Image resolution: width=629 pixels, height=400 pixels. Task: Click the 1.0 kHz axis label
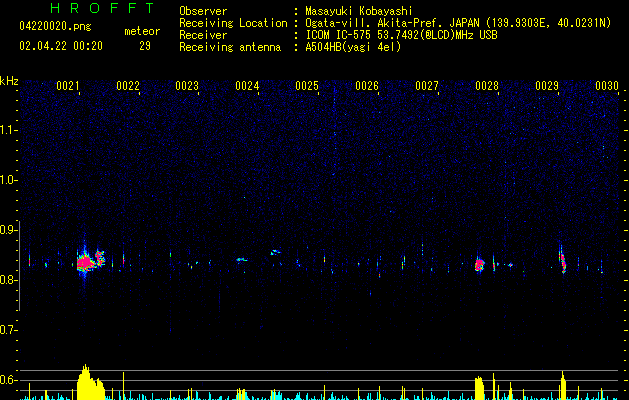(x=9, y=180)
